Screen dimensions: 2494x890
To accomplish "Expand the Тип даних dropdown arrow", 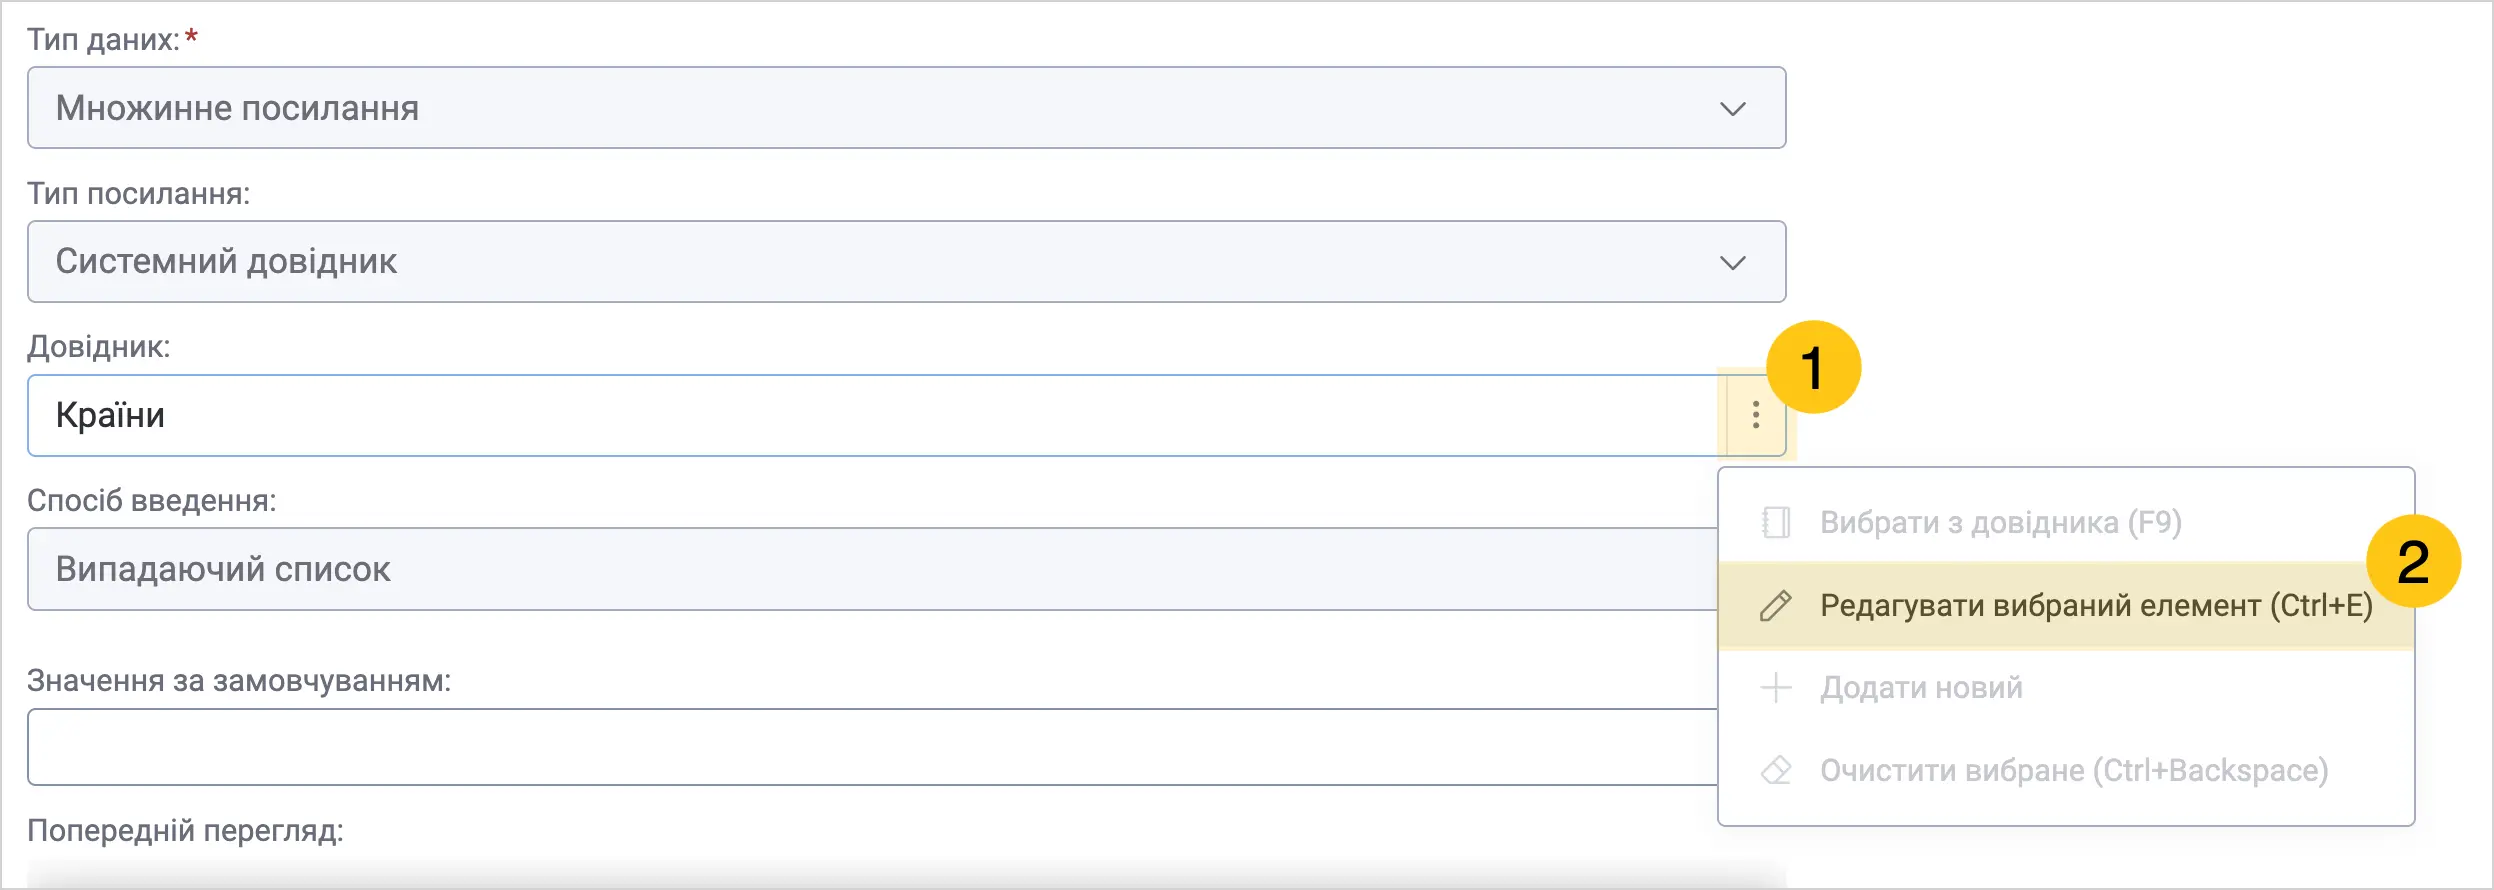I will (x=1732, y=108).
